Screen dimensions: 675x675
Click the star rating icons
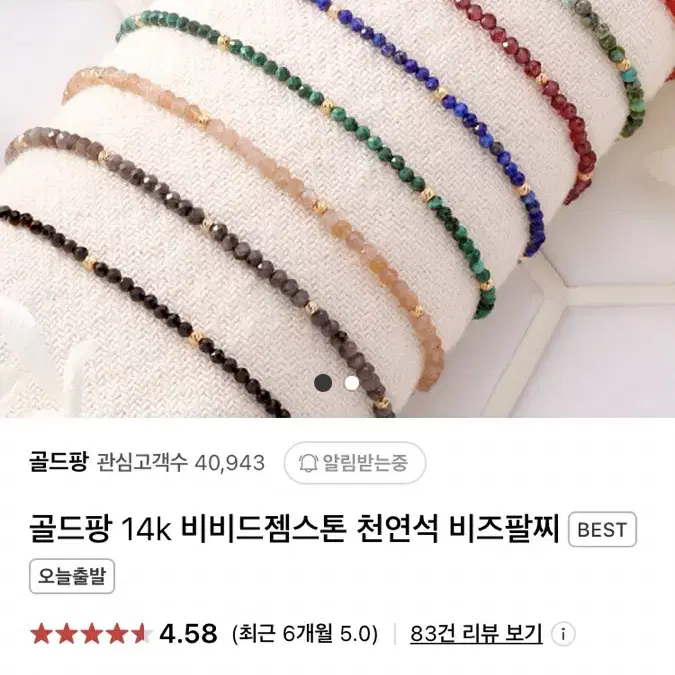[91, 634]
